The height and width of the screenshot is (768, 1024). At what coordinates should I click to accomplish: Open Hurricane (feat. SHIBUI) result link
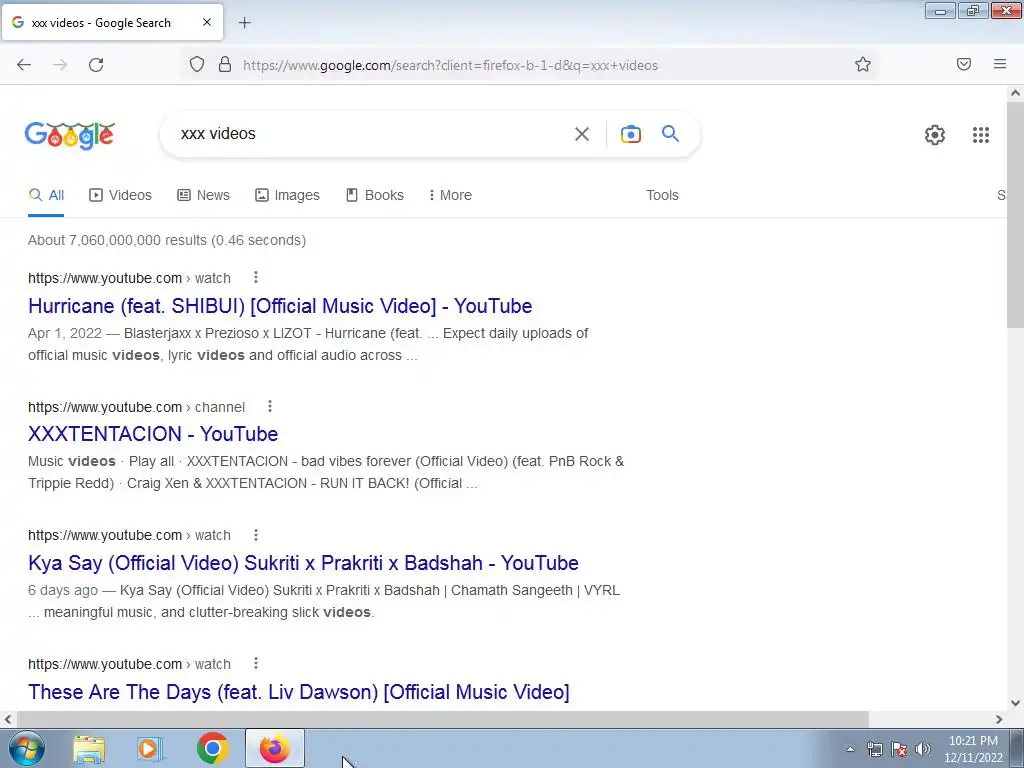[280, 306]
